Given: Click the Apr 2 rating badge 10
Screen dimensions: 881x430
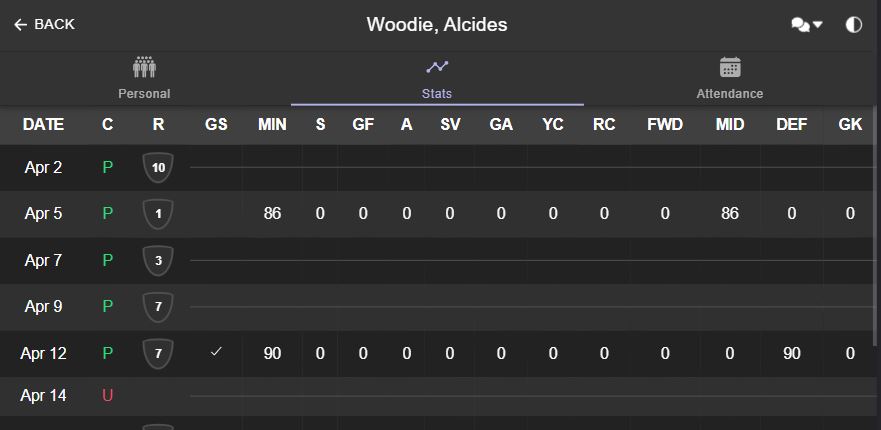Looking at the screenshot, I should (x=158, y=168).
